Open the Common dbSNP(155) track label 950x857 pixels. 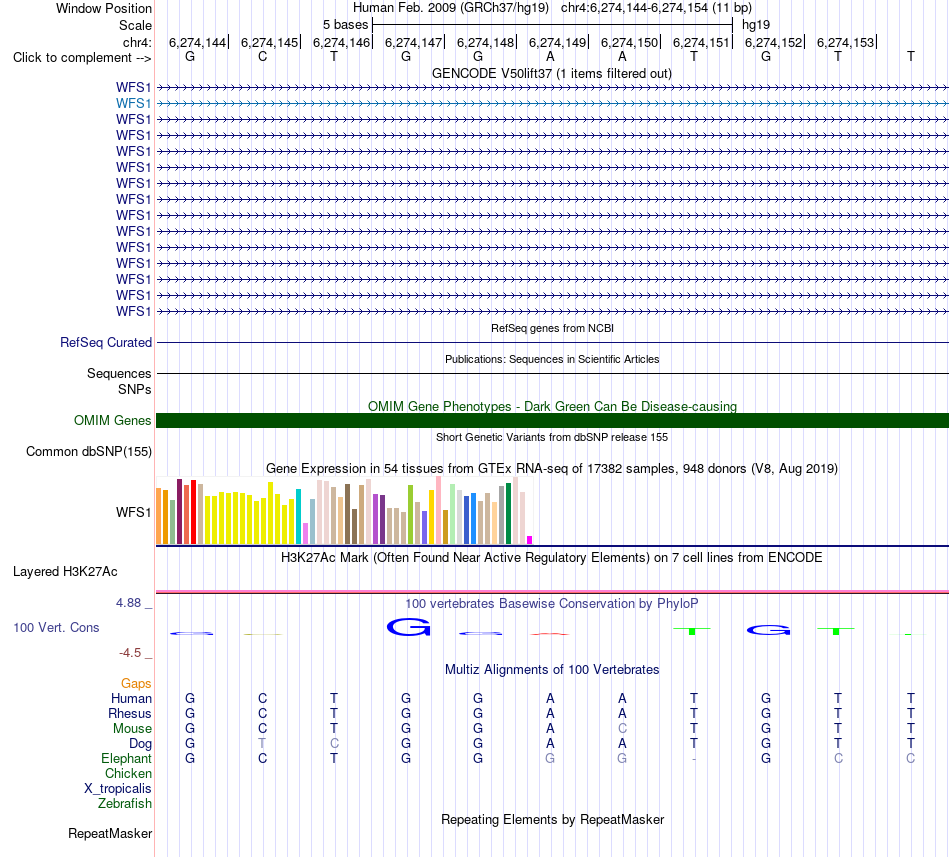tap(89, 451)
